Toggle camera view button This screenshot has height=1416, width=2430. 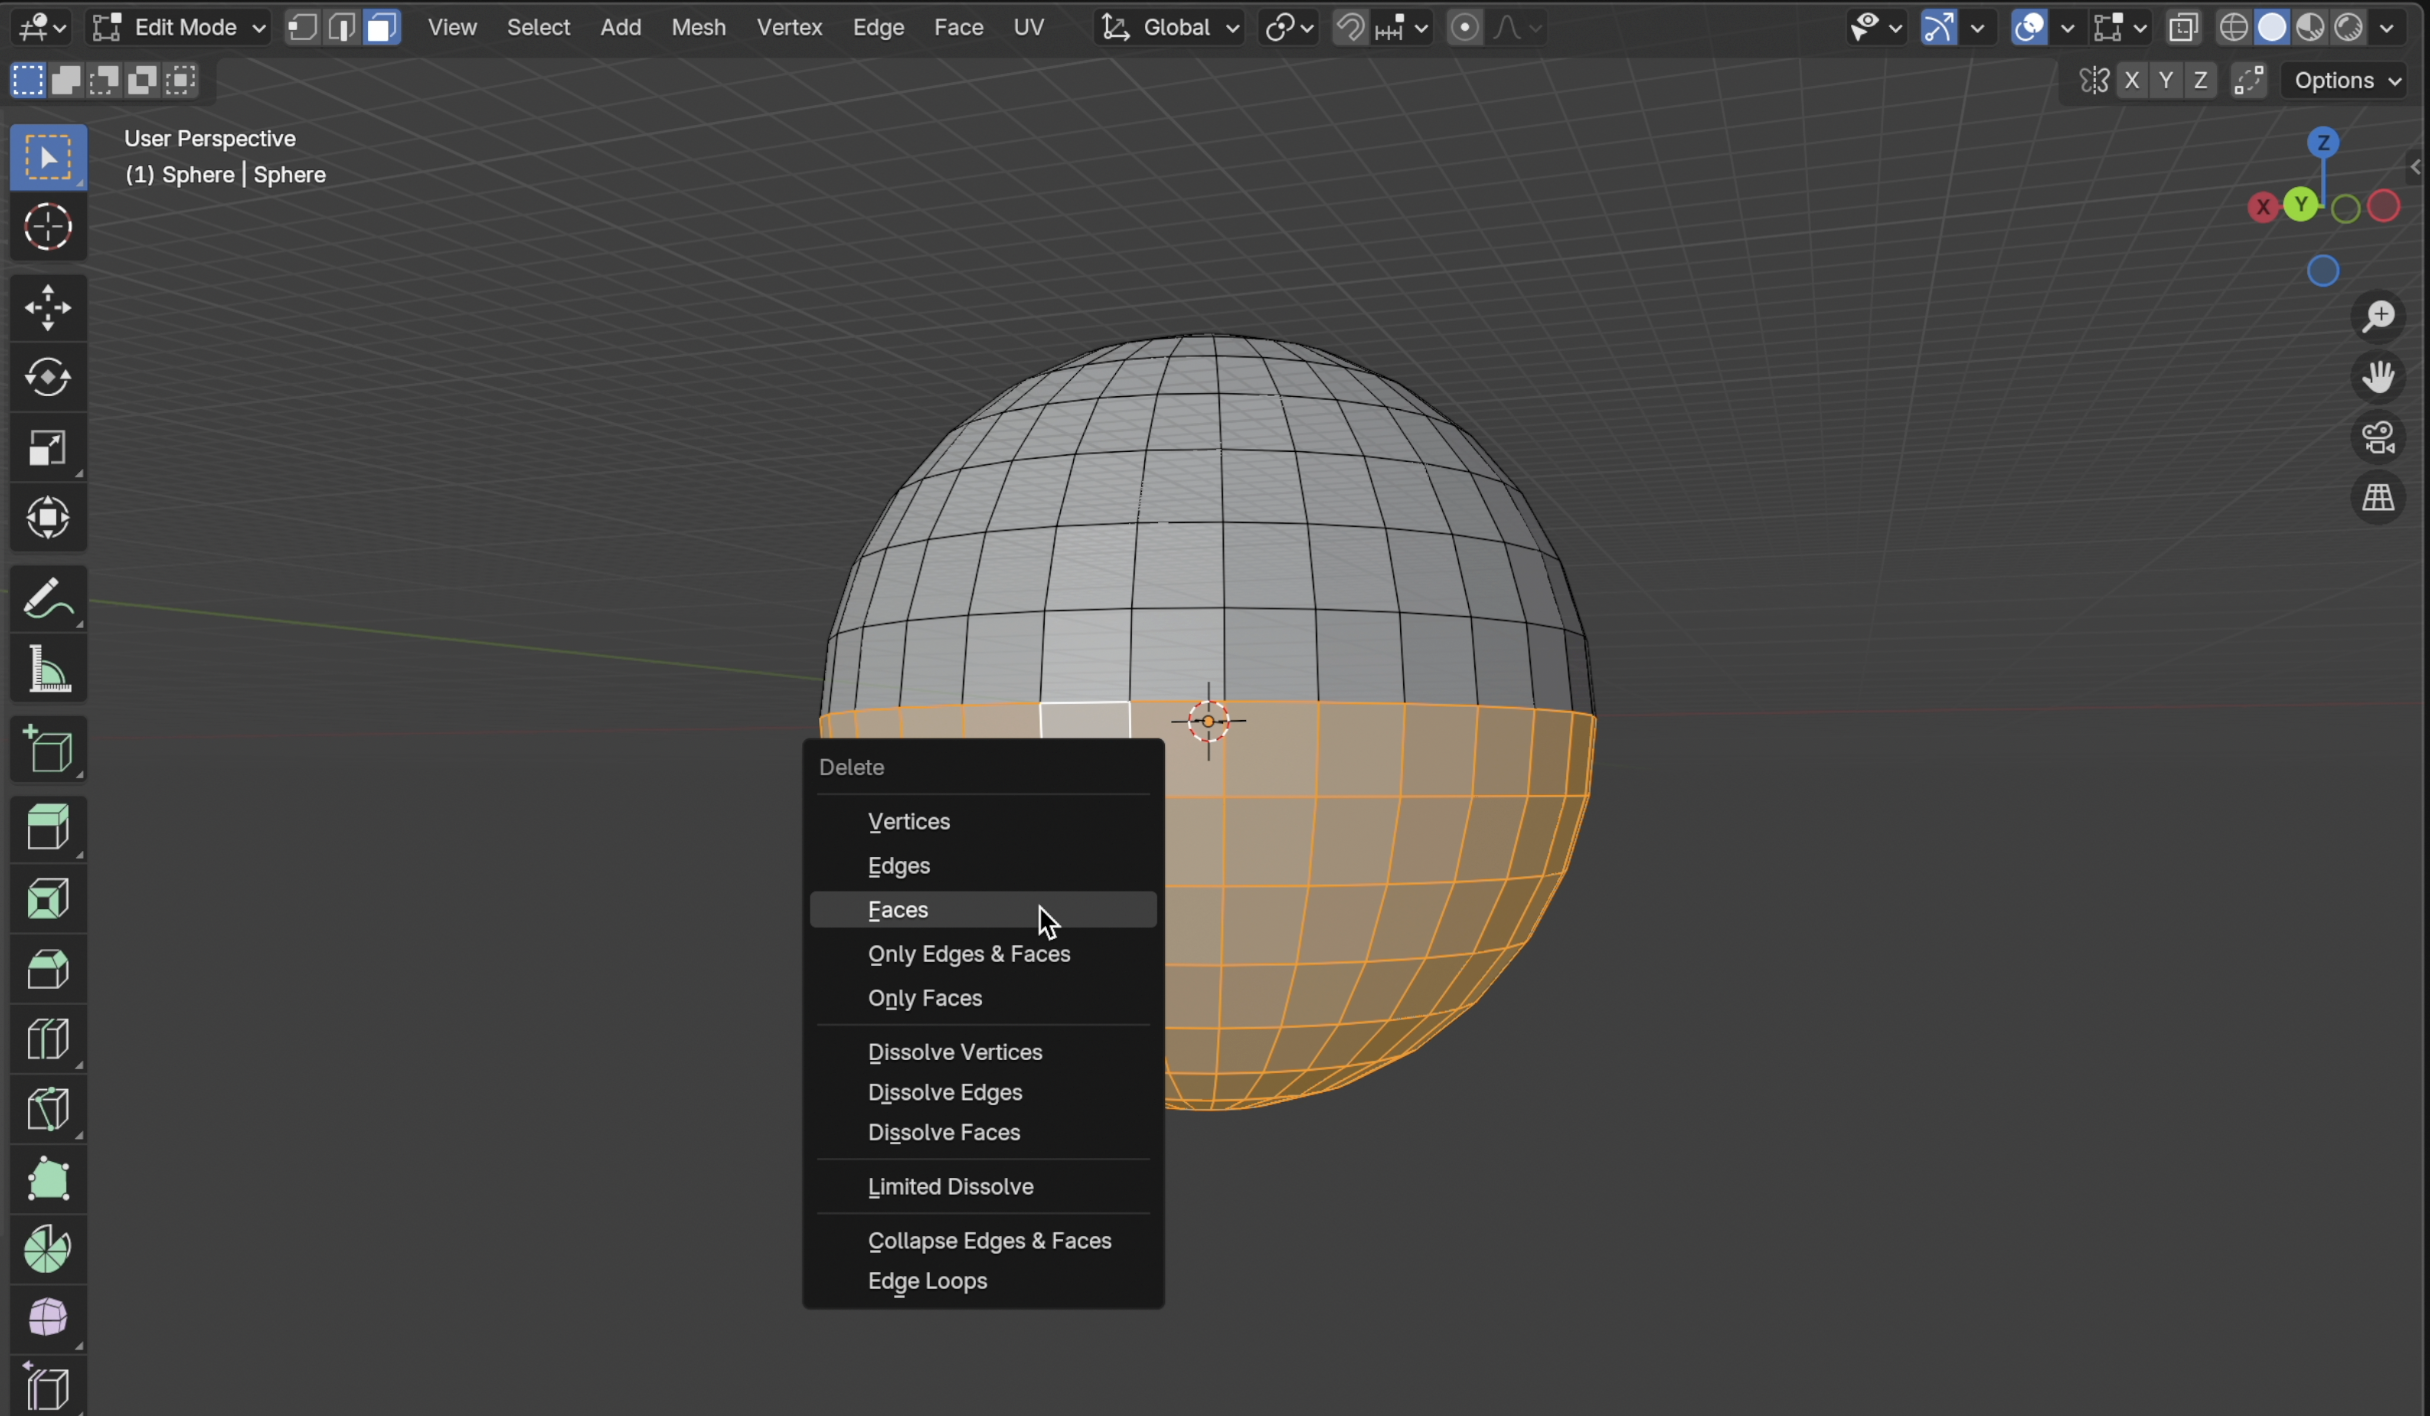[2378, 438]
